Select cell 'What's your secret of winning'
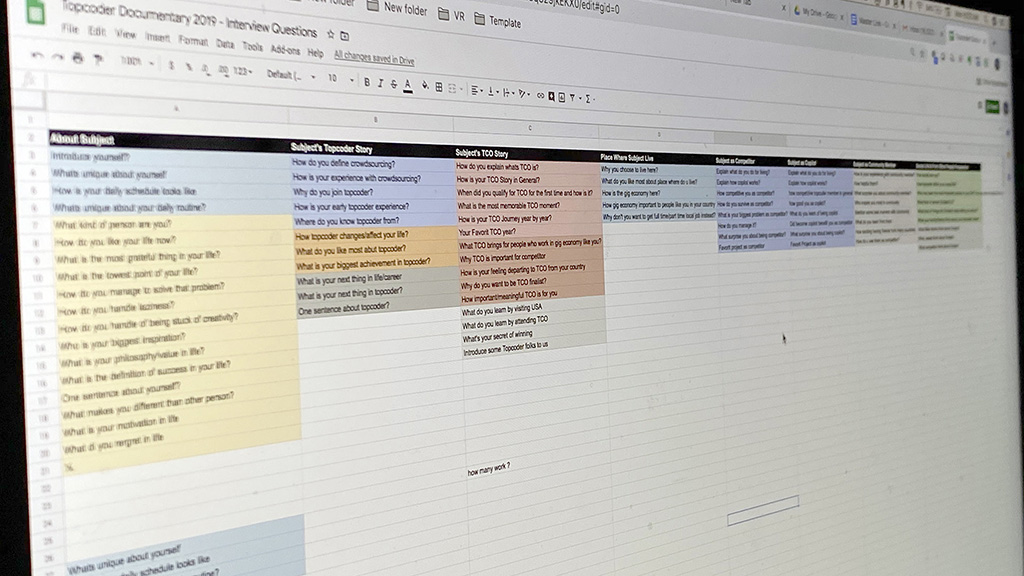Image resolution: width=1024 pixels, height=576 pixels. coord(534,336)
